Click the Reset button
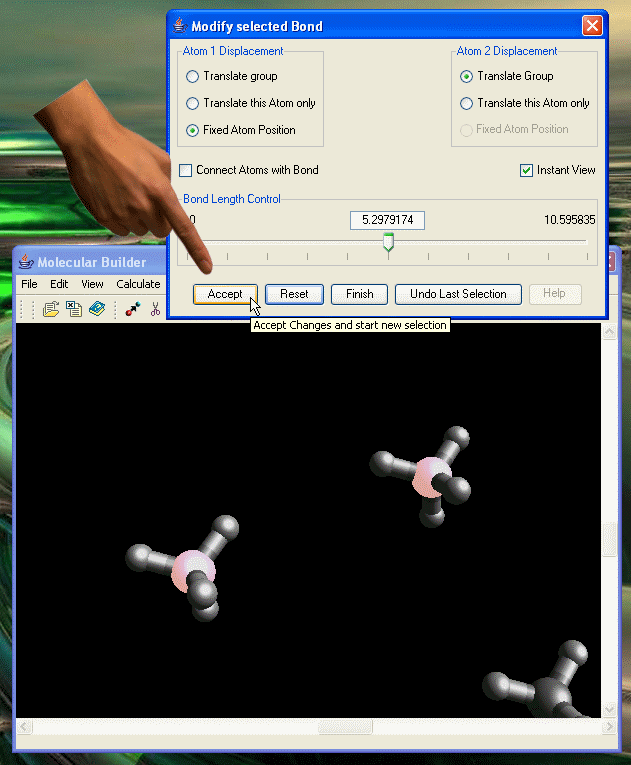This screenshot has width=631, height=765. [294, 294]
